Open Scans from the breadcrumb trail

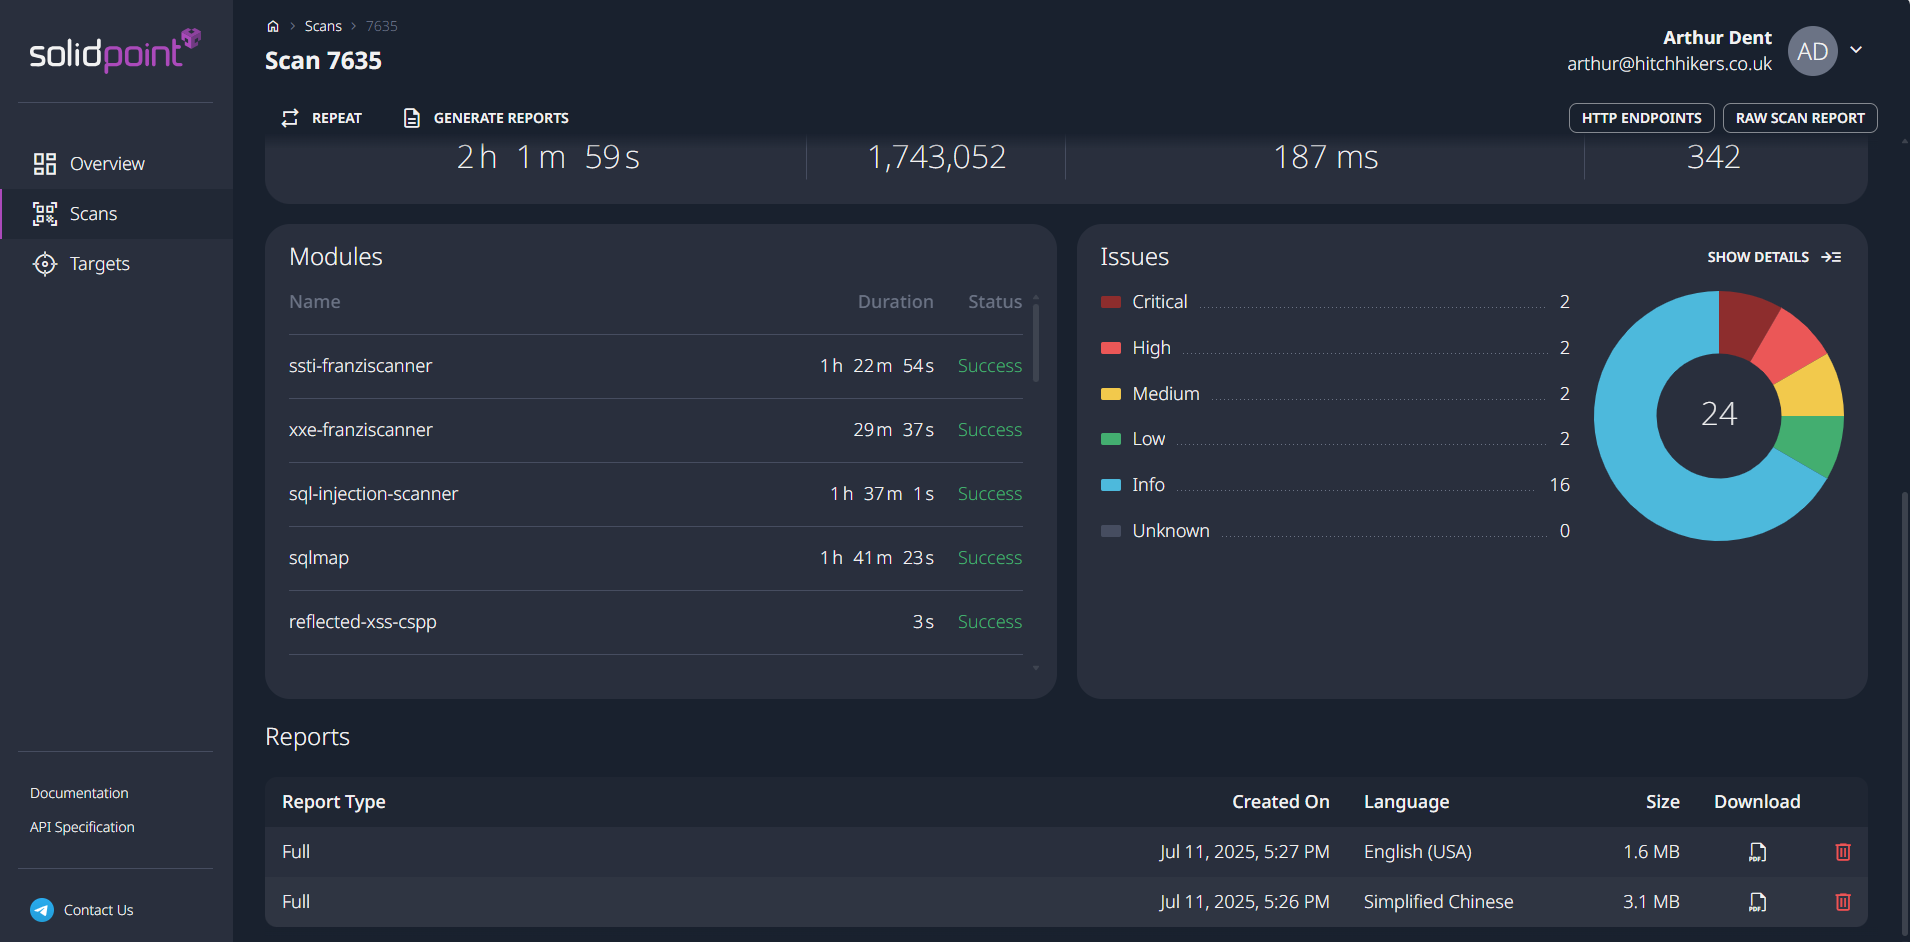[323, 25]
